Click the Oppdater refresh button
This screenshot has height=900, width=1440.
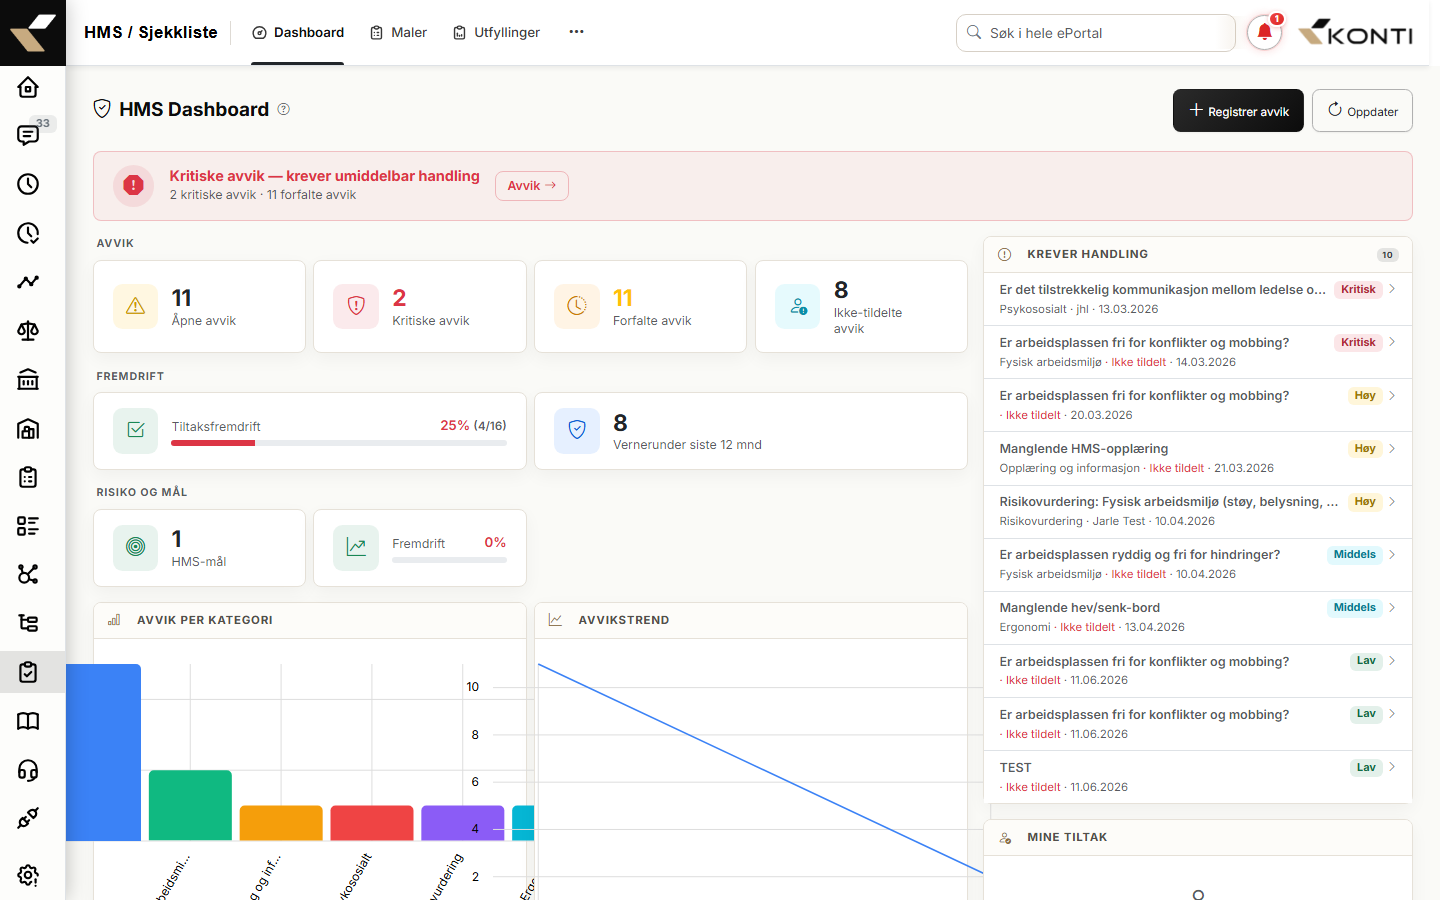[x=1362, y=111]
